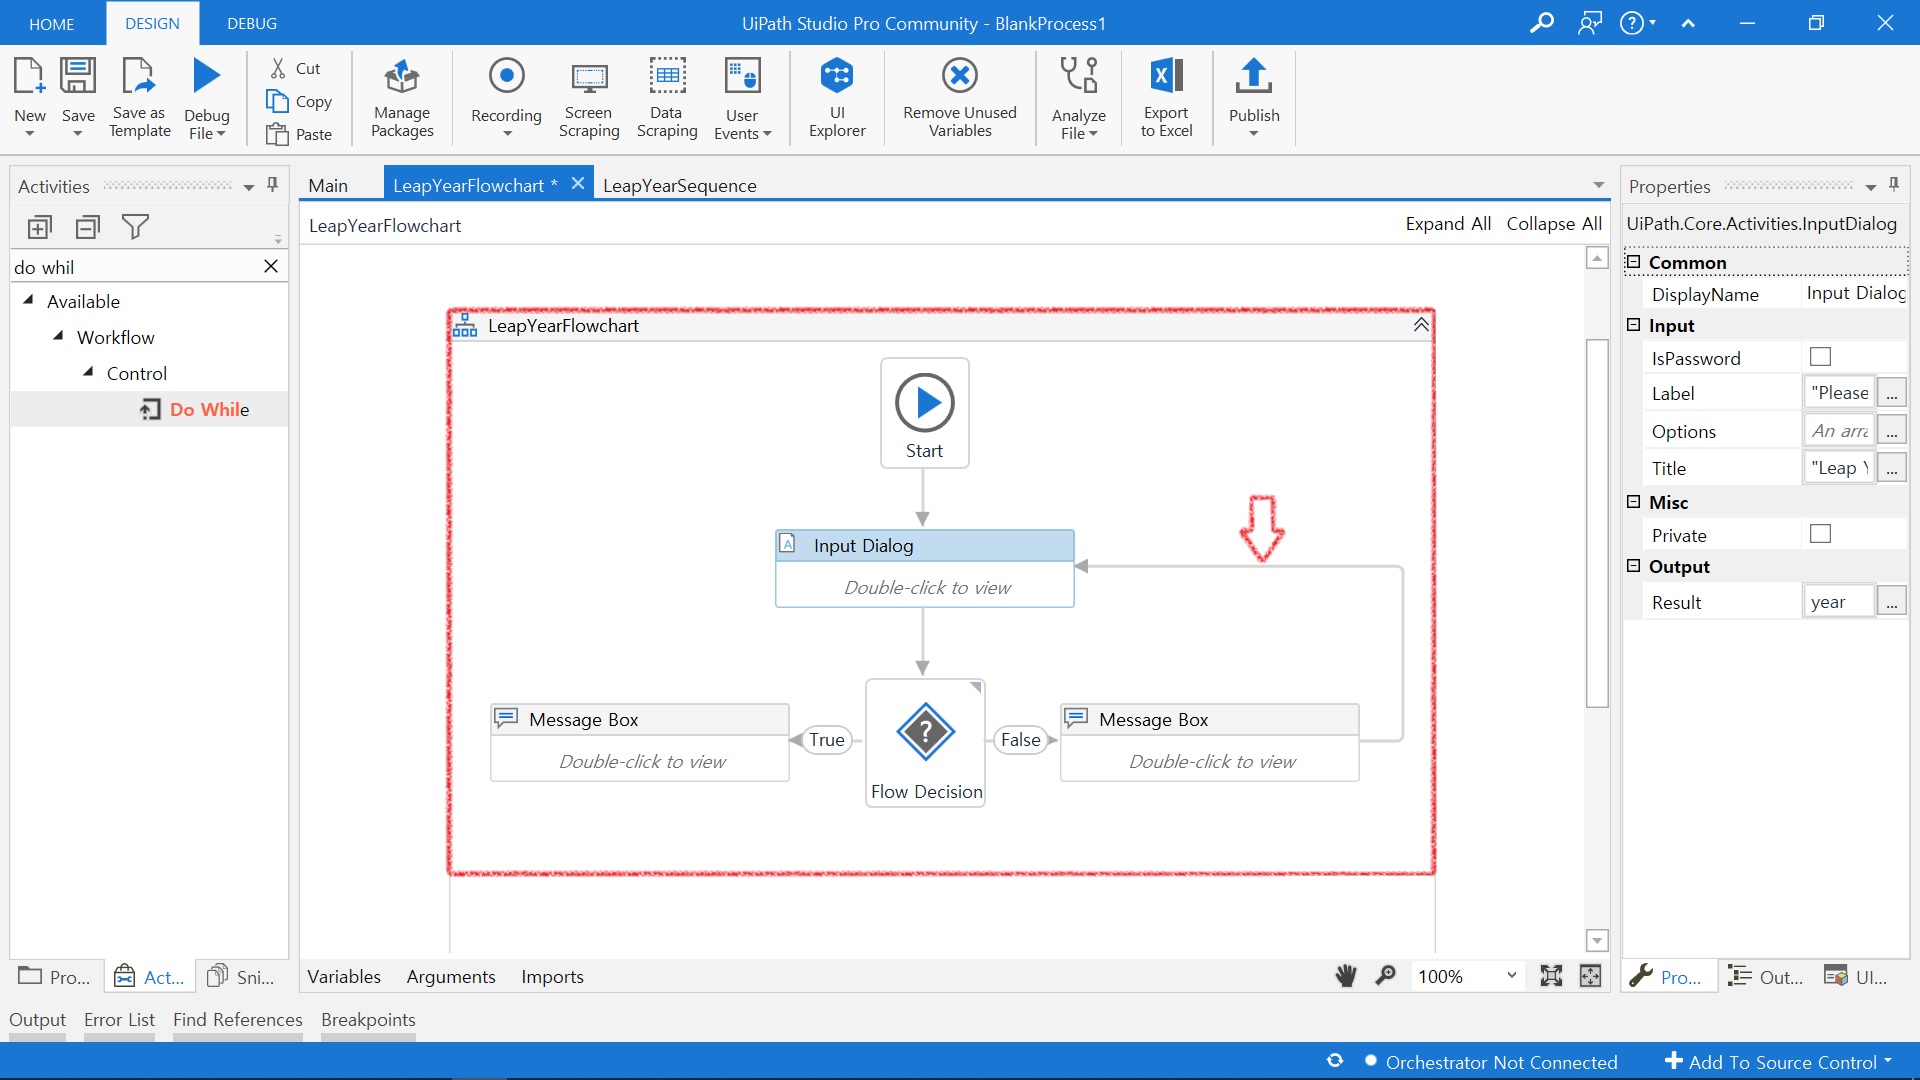The image size is (1920, 1080).
Task: Open the zoom percentage dropdown
Action: coord(1511,976)
